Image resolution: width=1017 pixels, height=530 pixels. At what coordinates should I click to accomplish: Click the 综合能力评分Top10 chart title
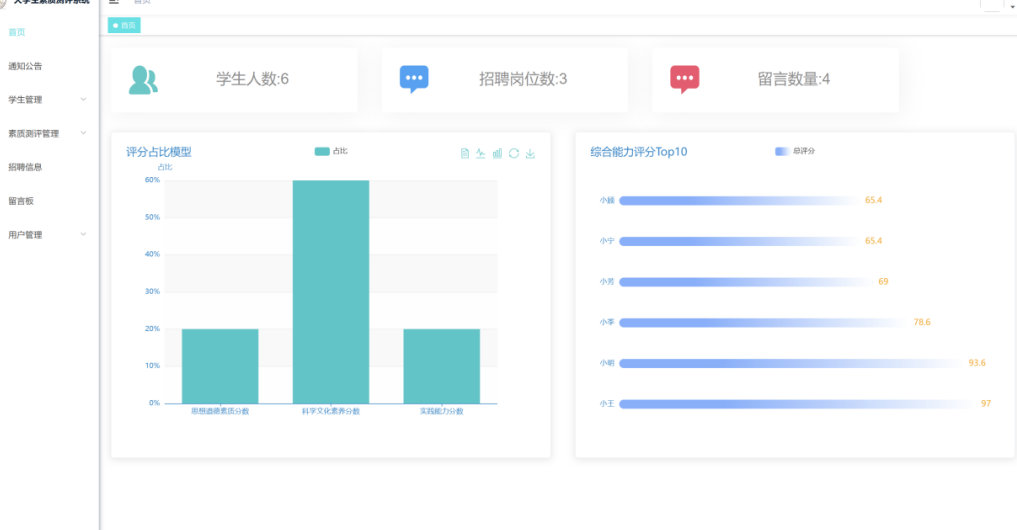[639, 152]
